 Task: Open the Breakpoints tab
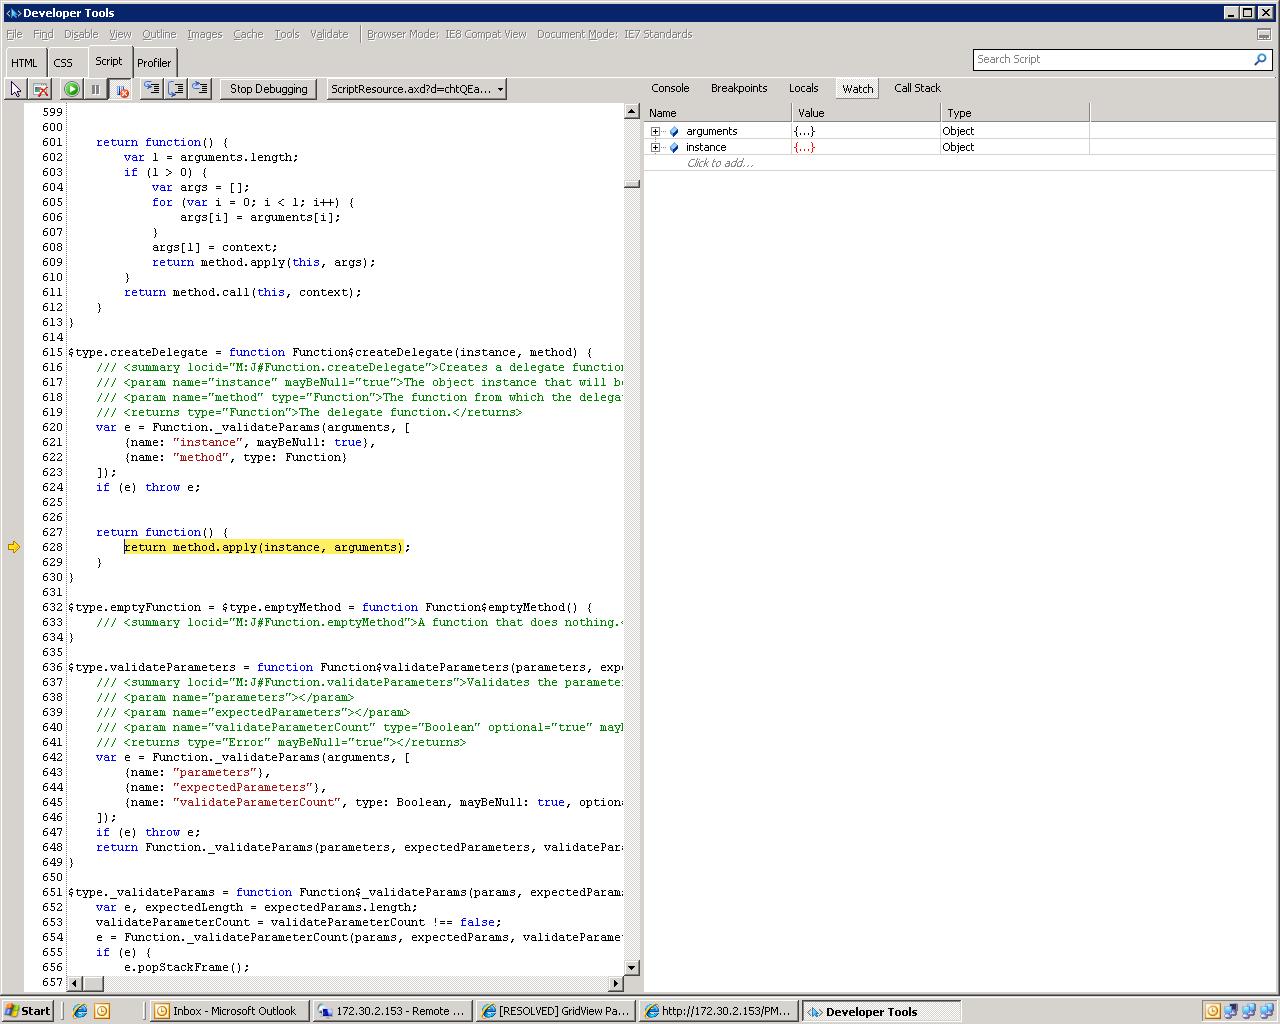738,88
